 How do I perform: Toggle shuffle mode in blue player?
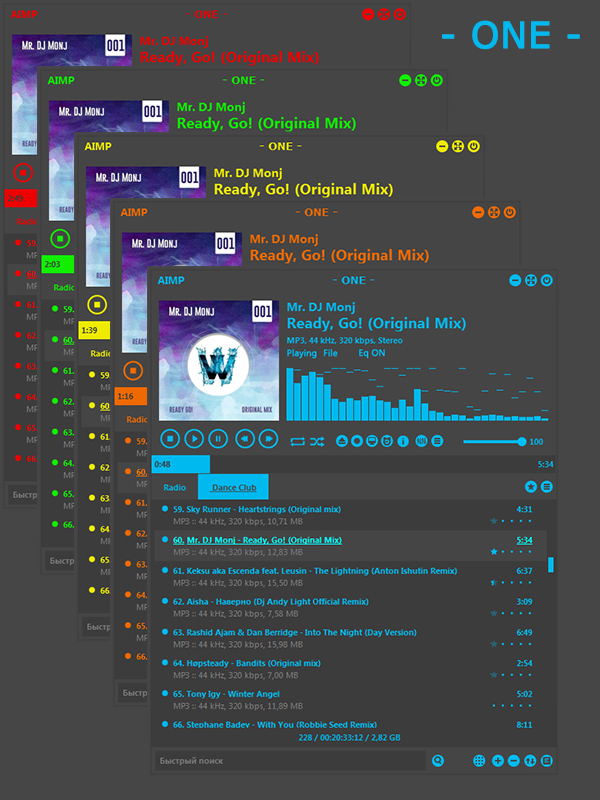pyautogui.click(x=317, y=441)
